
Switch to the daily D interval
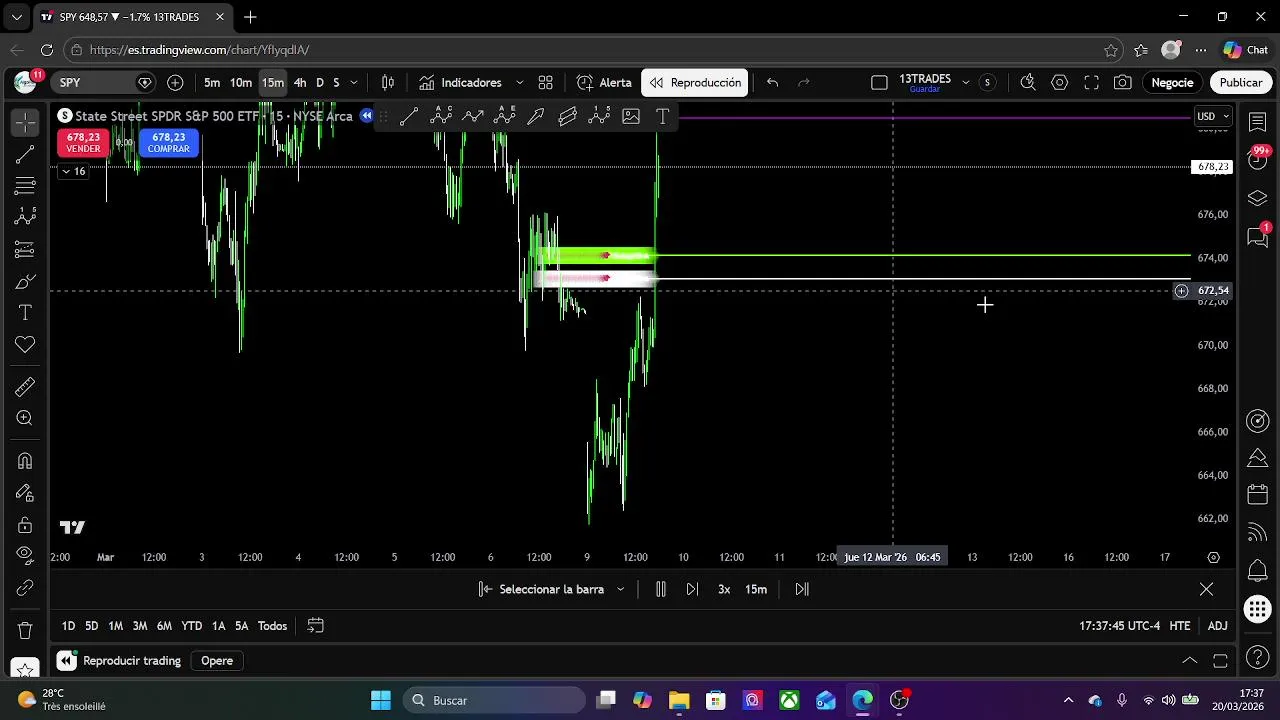pos(320,83)
